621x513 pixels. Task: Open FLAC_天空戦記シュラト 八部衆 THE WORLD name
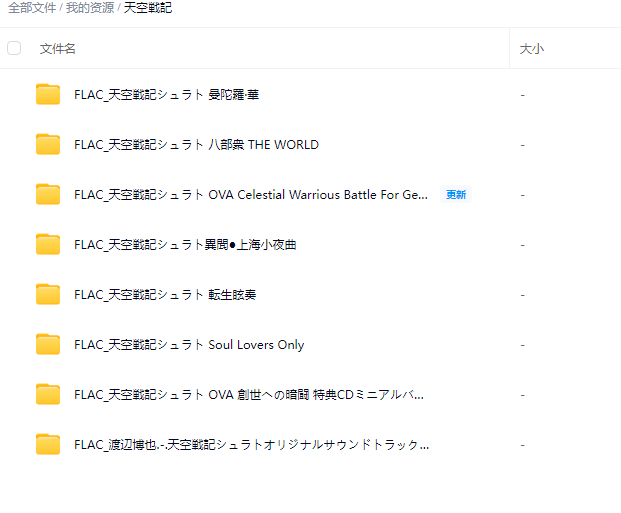[x=196, y=145]
